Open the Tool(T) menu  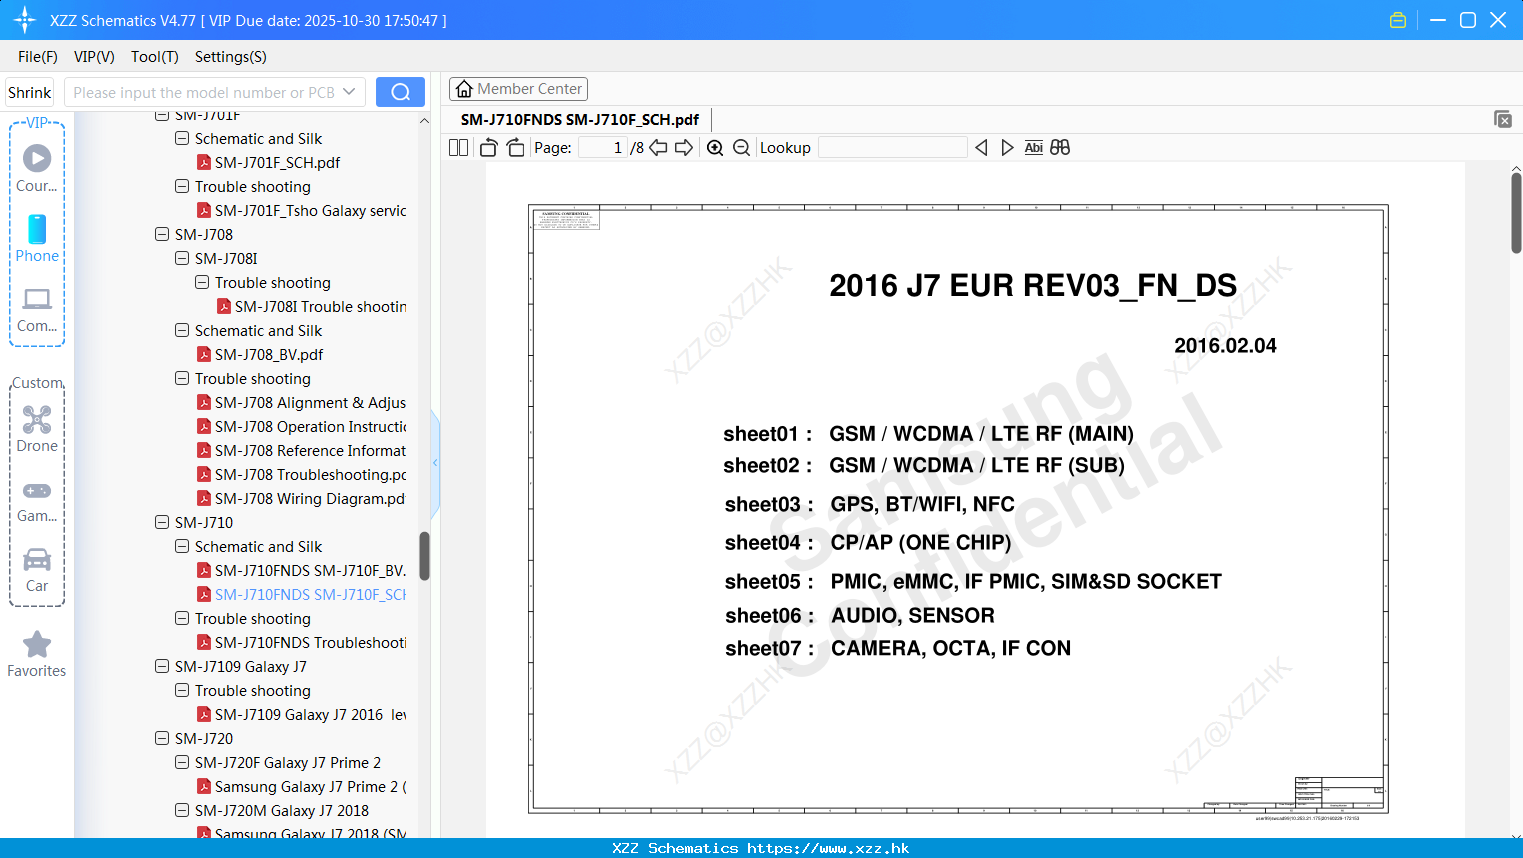click(x=155, y=57)
